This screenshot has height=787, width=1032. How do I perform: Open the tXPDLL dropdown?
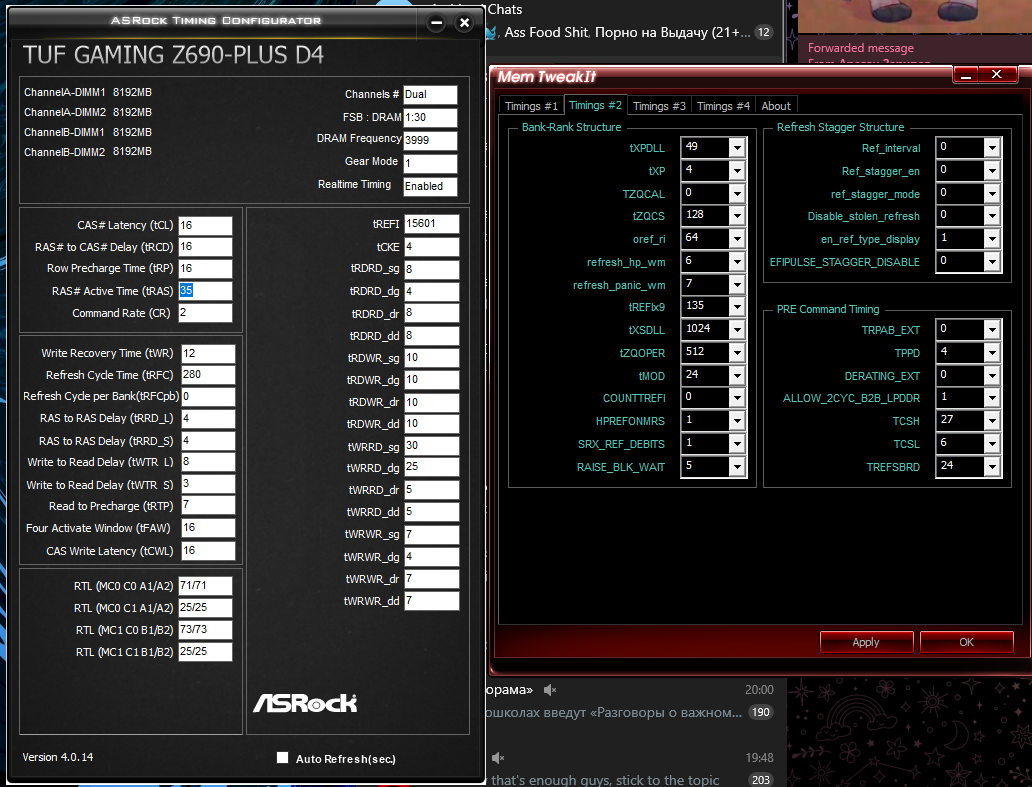click(737, 147)
